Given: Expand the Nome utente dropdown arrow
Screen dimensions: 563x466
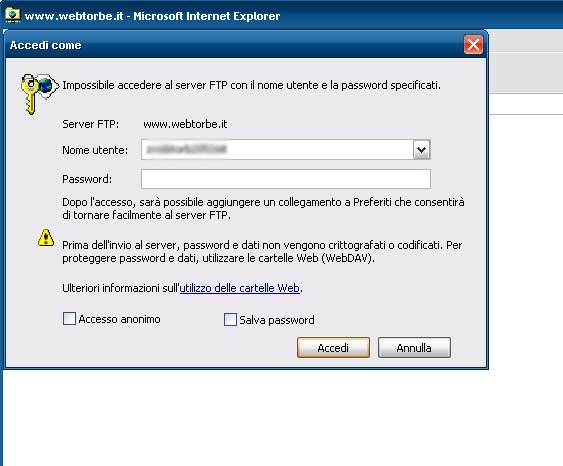Looking at the screenshot, I should pyautogui.click(x=422, y=150).
